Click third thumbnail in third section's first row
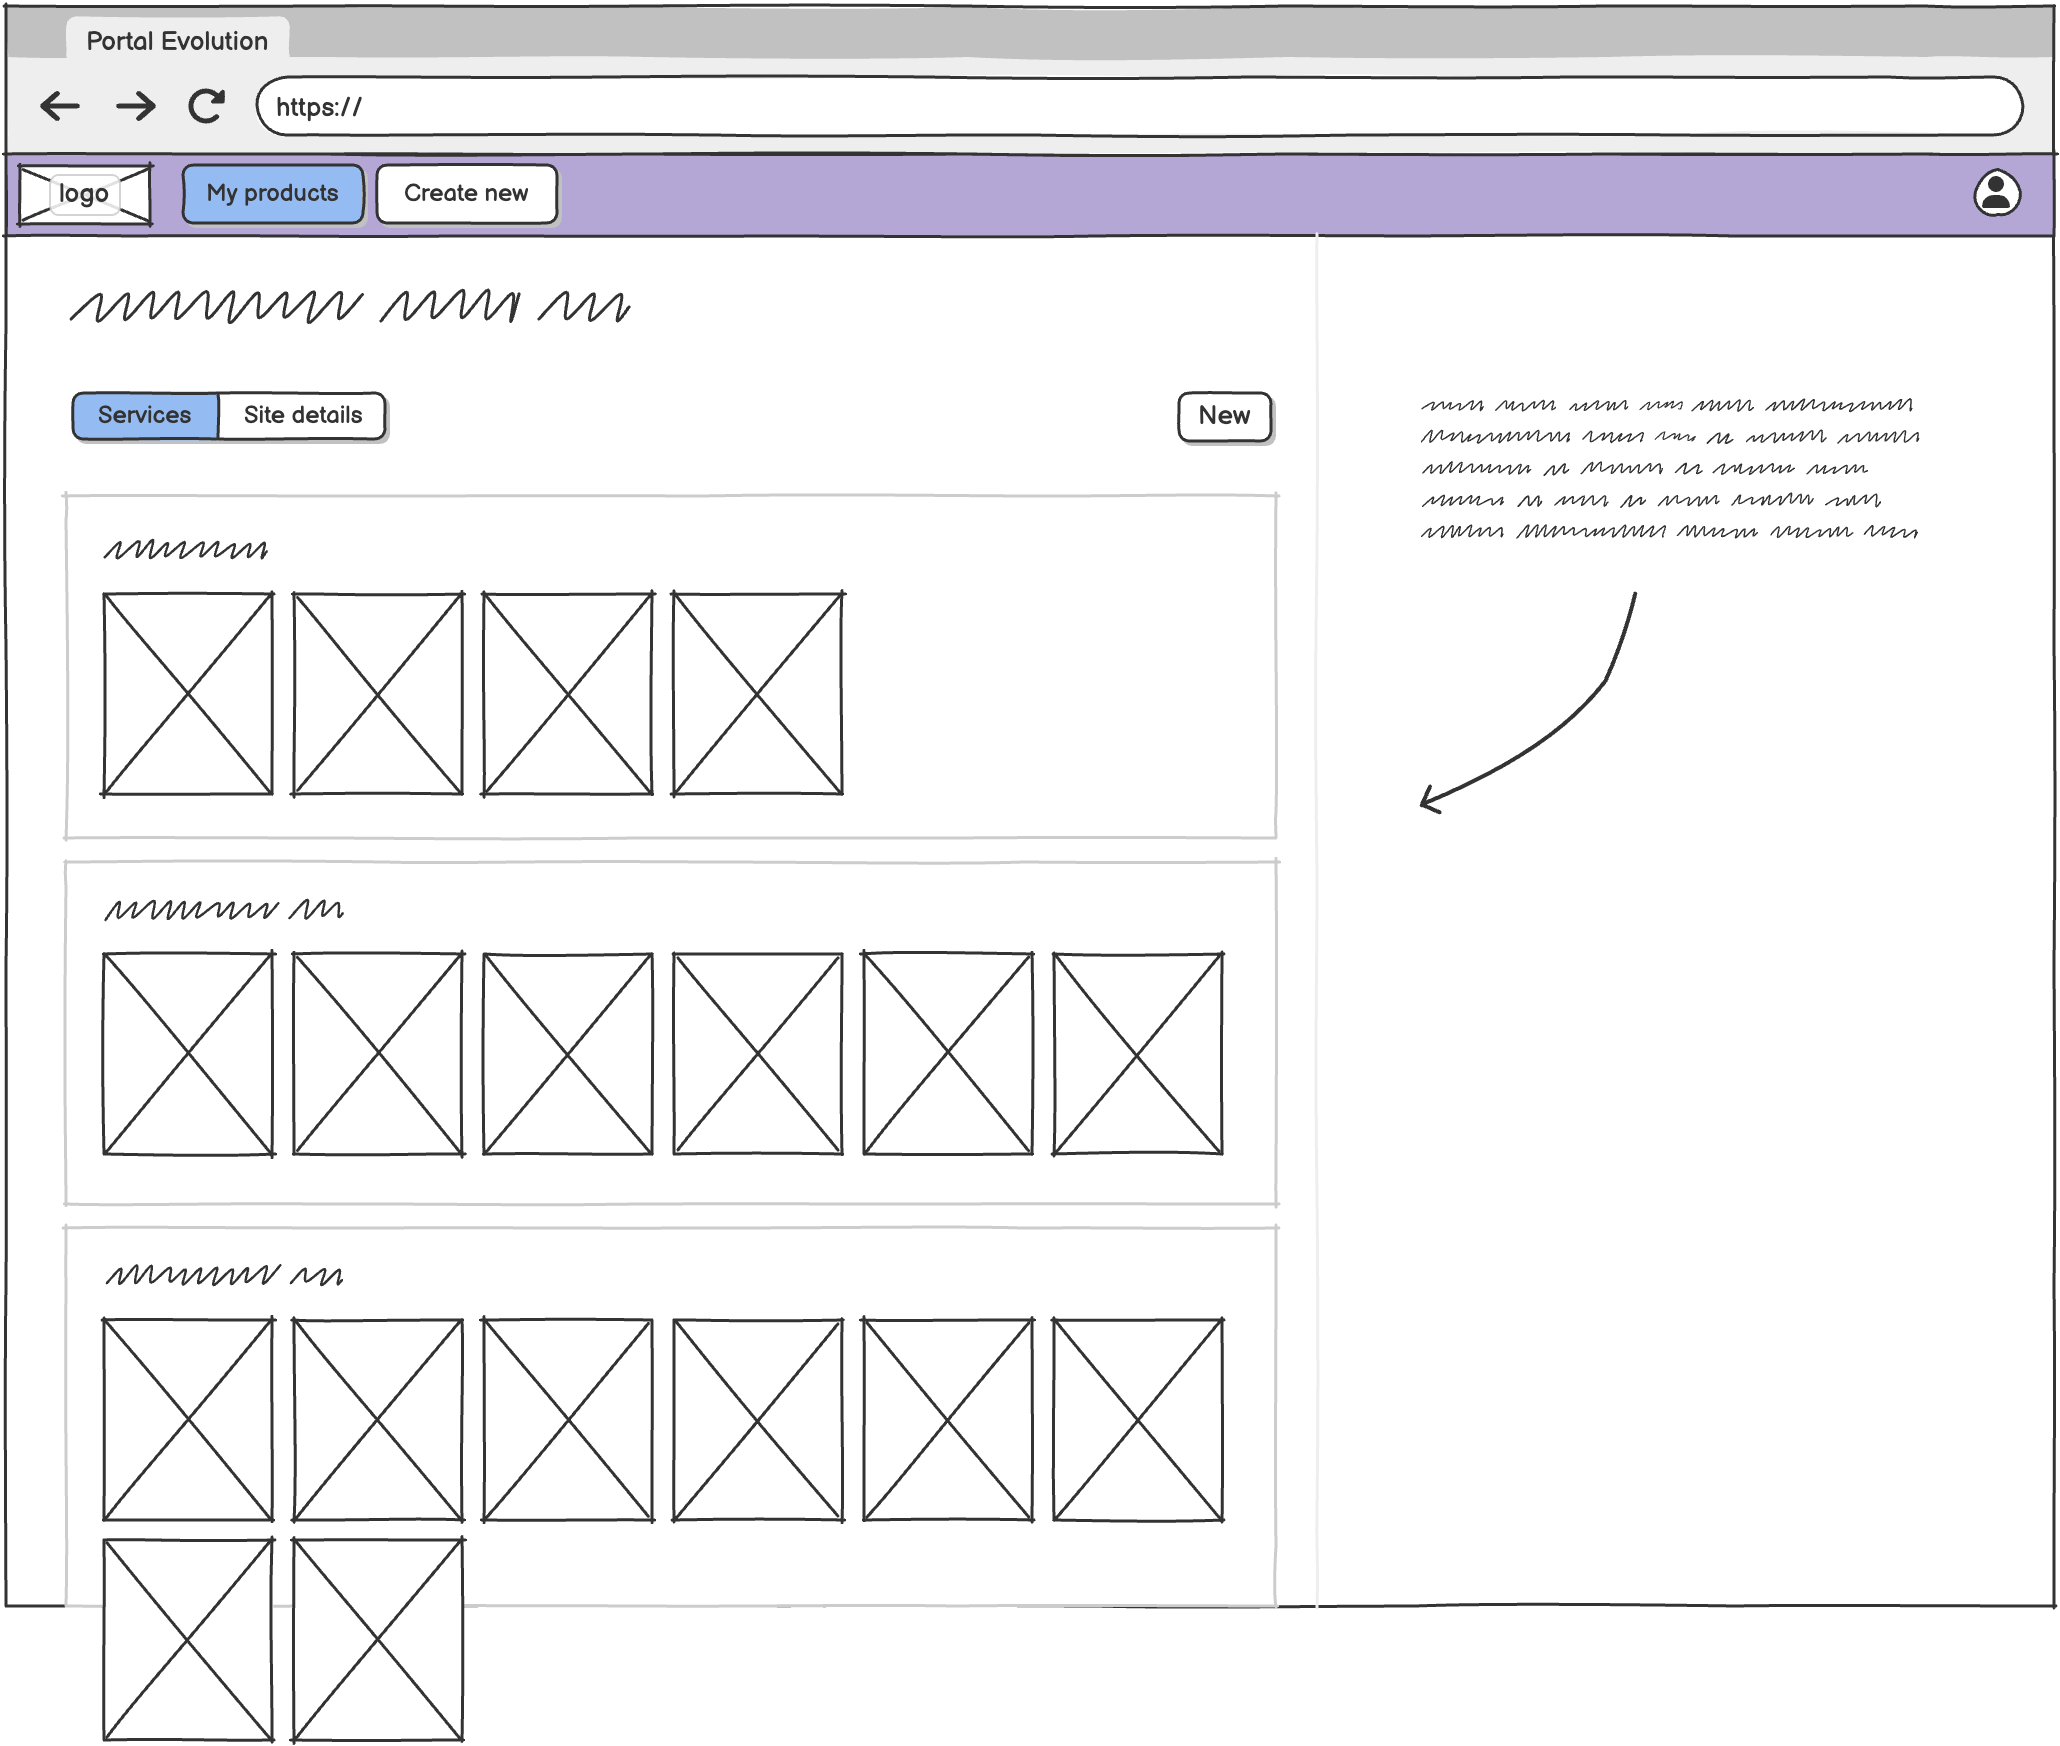2060x1746 pixels. (567, 1420)
